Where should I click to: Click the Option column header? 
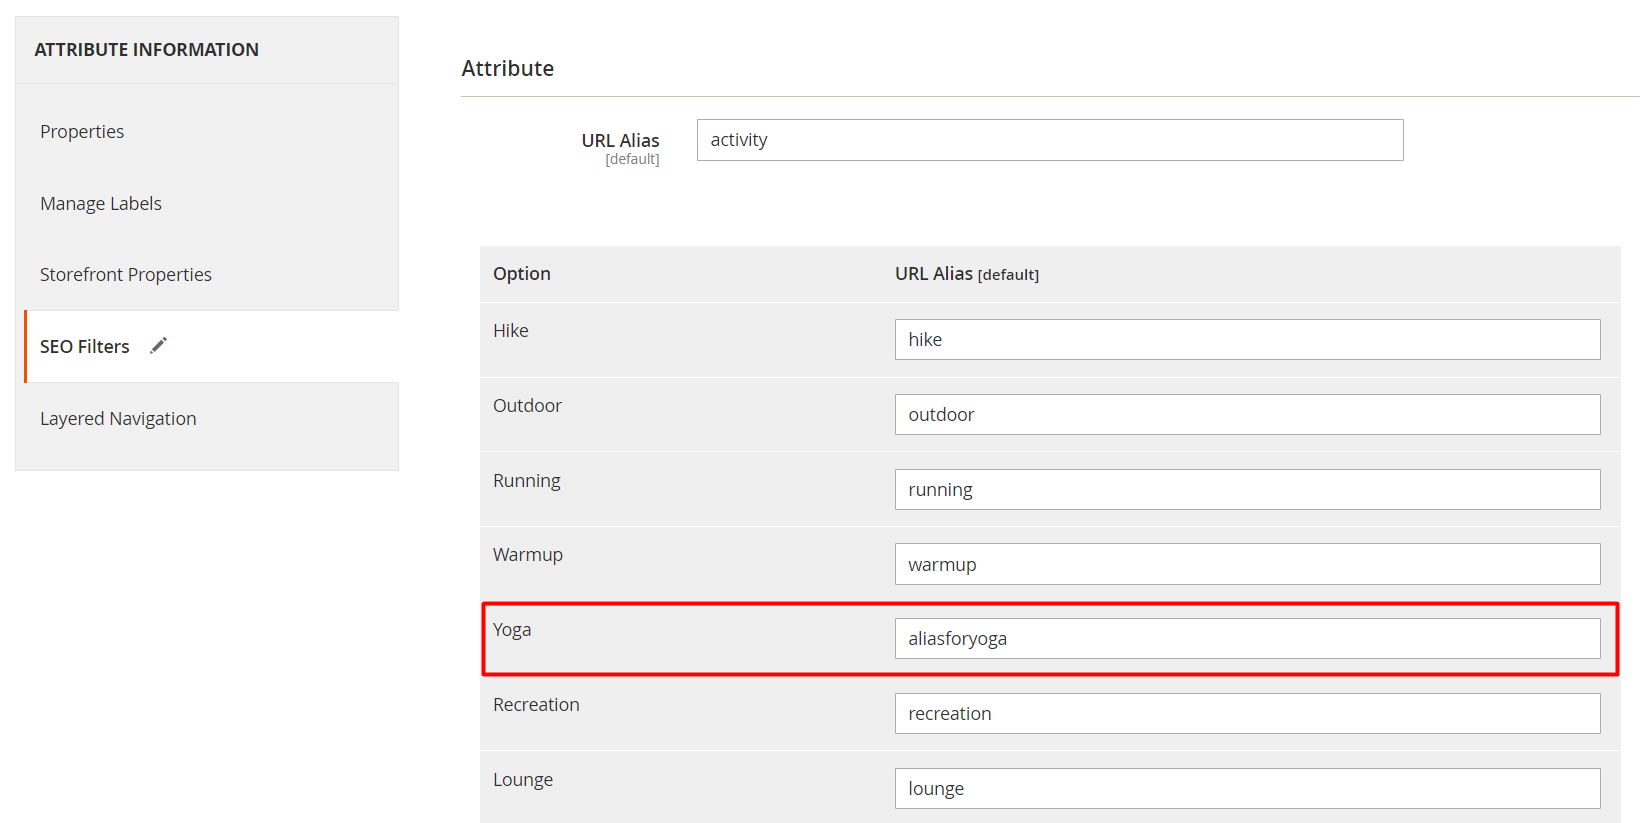coord(522,274)
